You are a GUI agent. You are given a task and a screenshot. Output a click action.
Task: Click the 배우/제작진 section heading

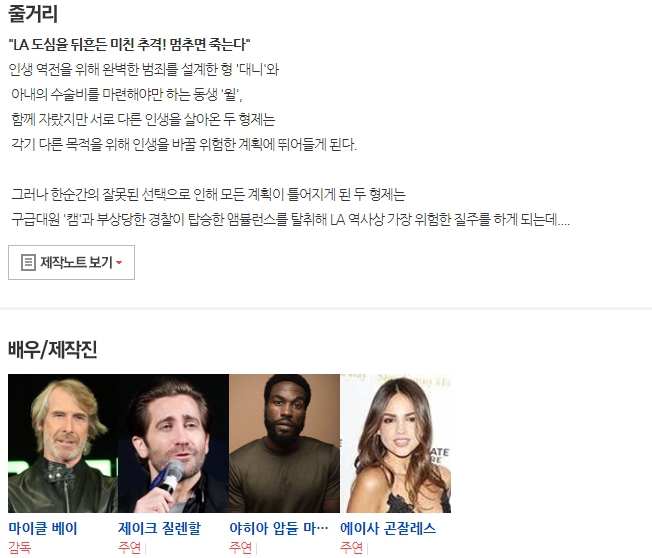pos(52,349)
